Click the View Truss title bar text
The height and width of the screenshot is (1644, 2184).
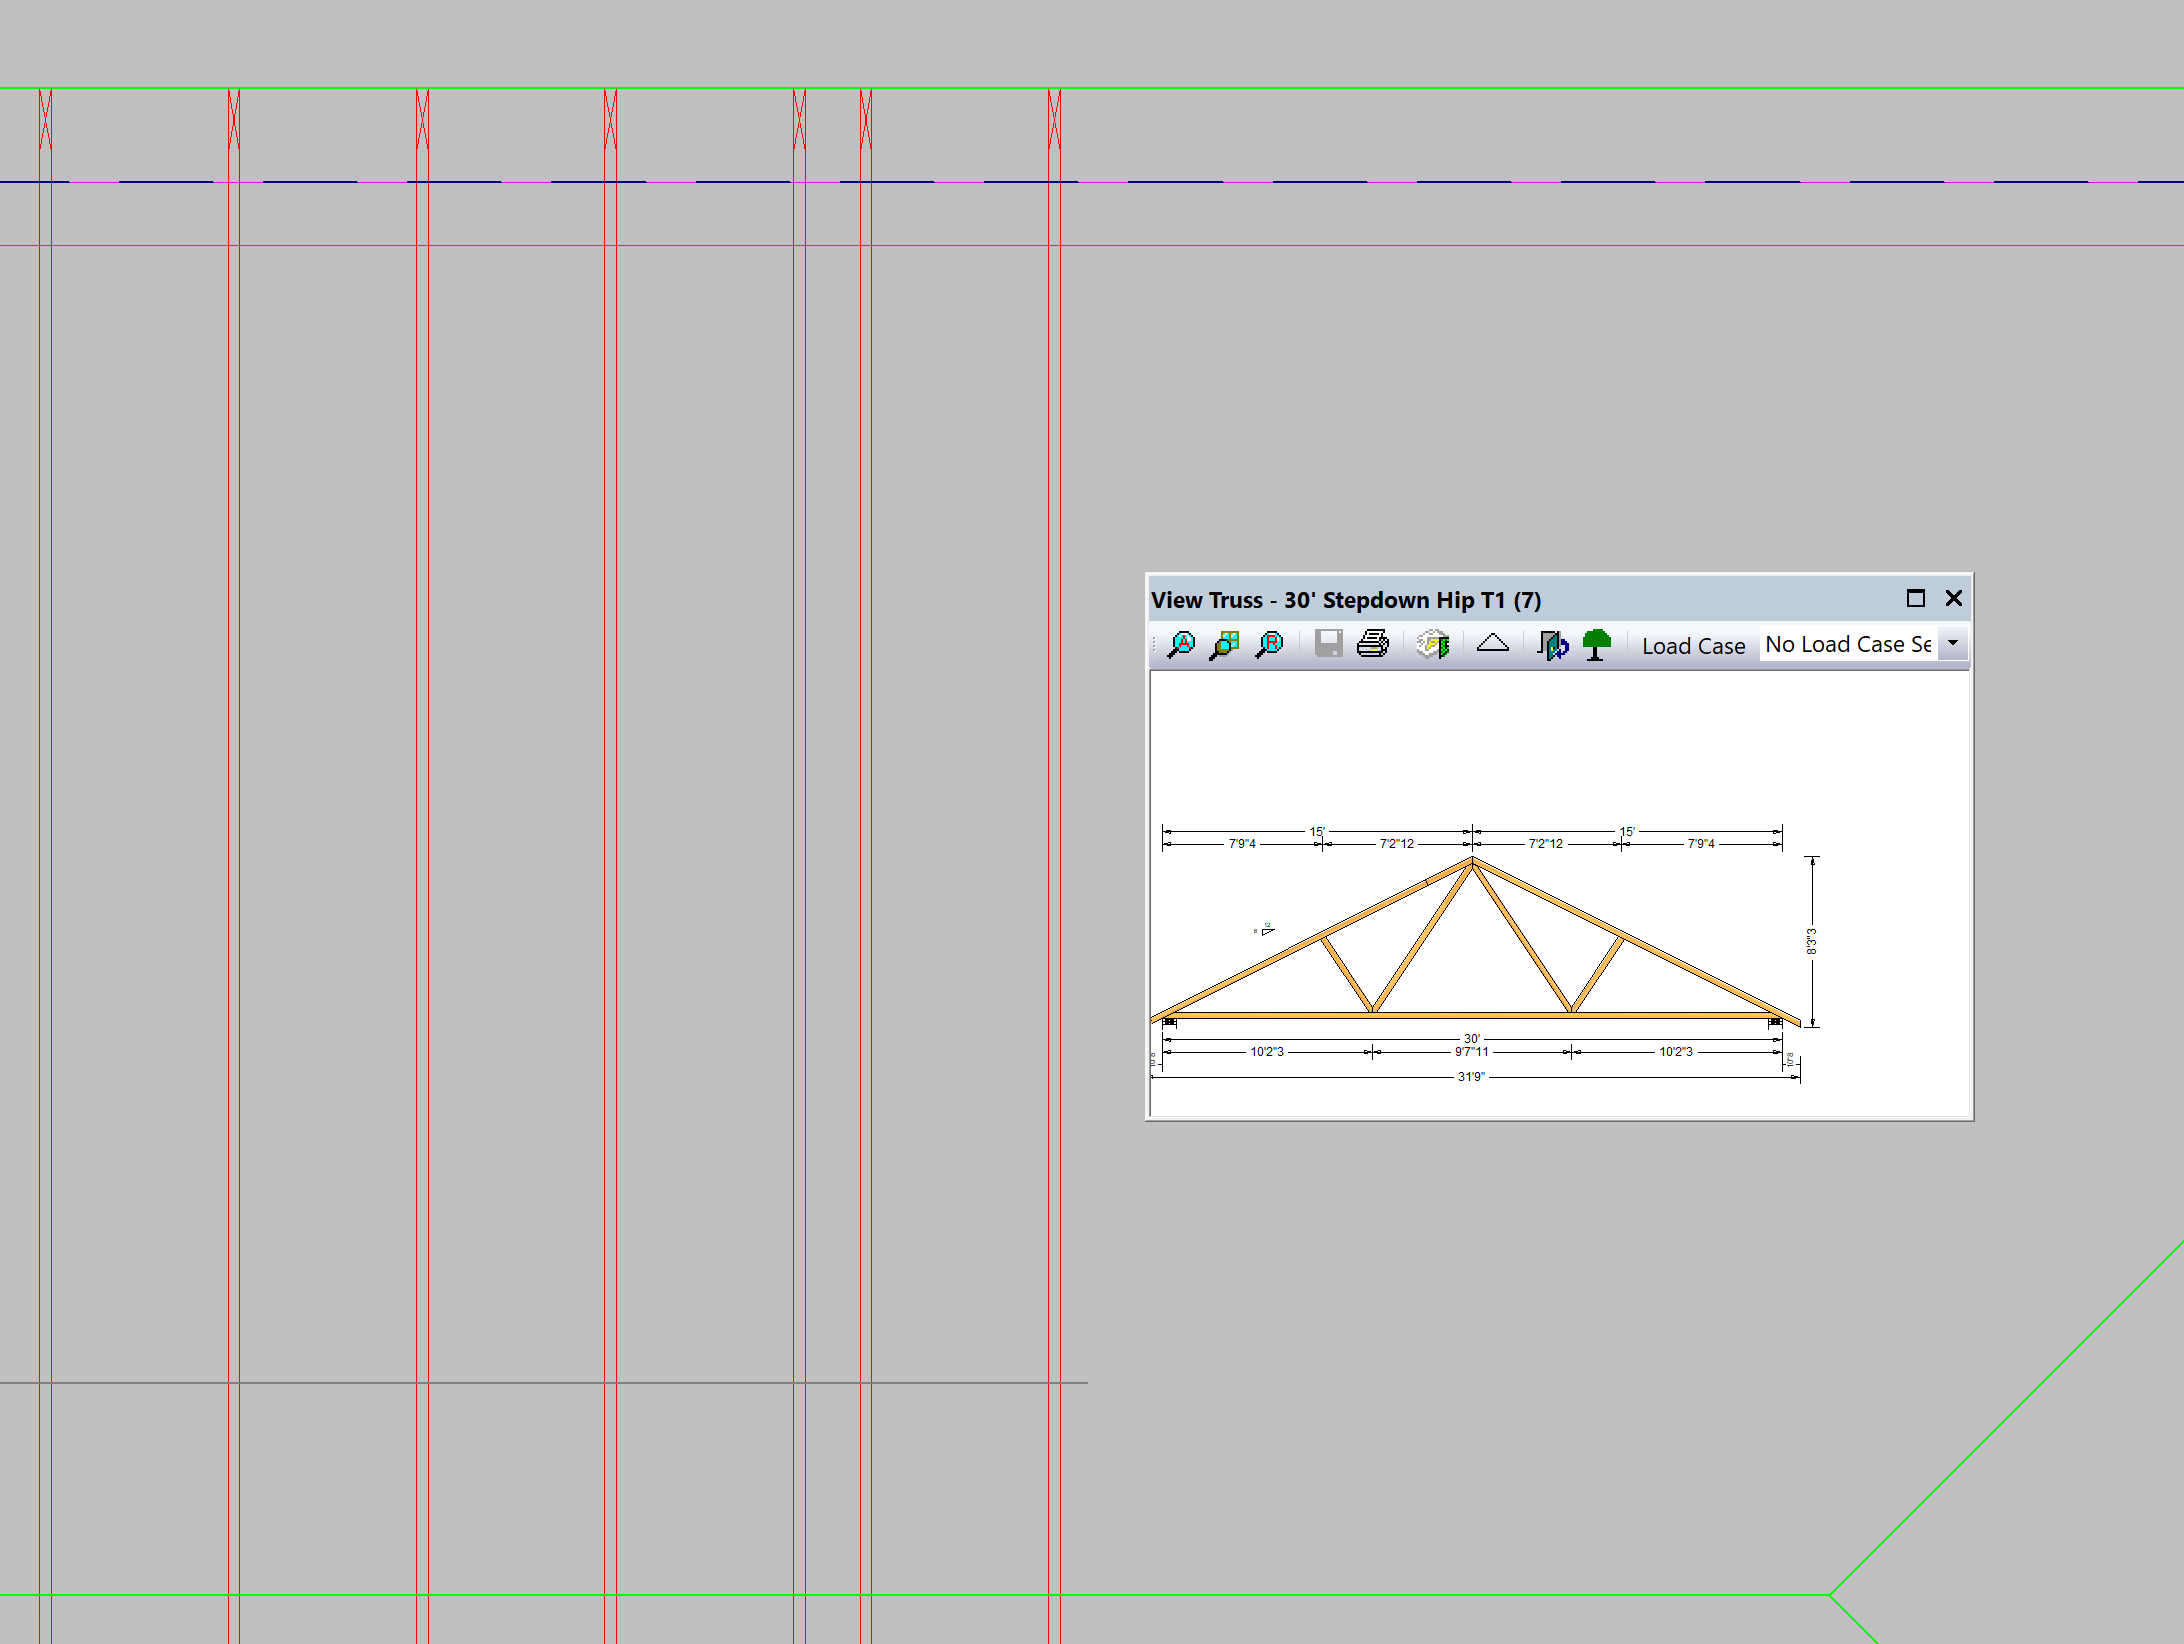[x=1345, y=601]
